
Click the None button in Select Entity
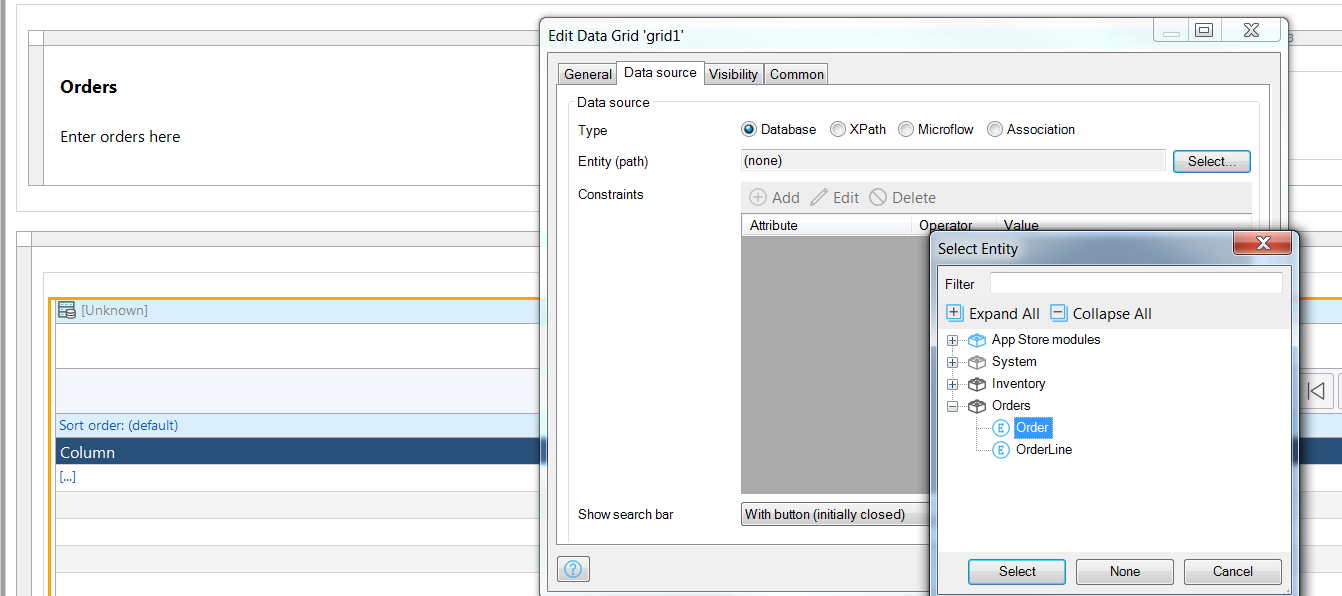click(1124, 571)
